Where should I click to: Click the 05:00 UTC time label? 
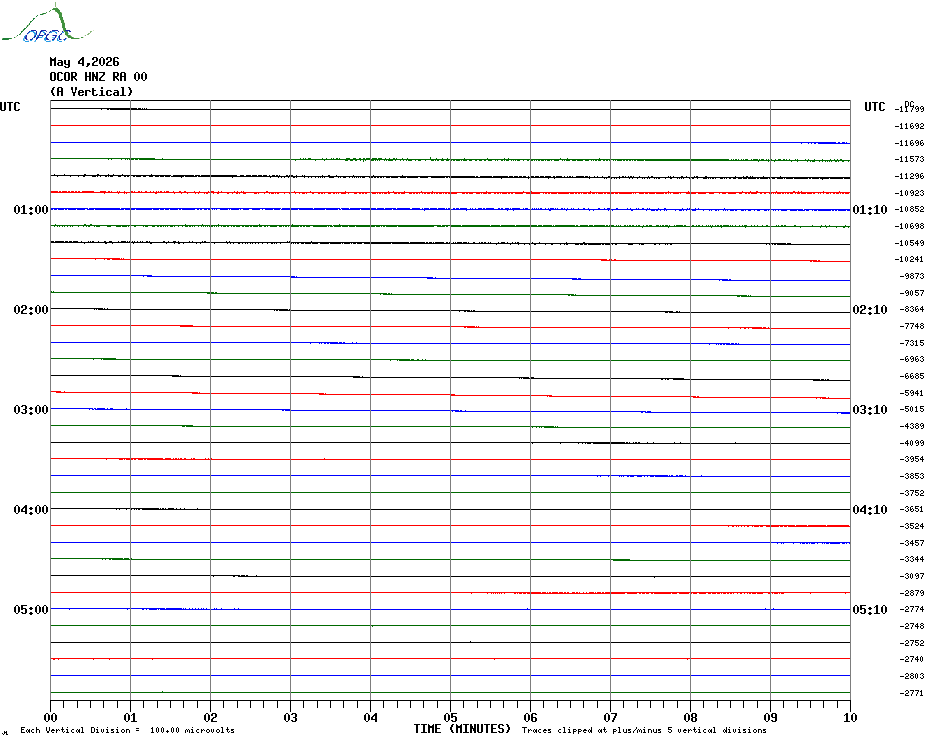pyautogui.click(x=31, y=609)
